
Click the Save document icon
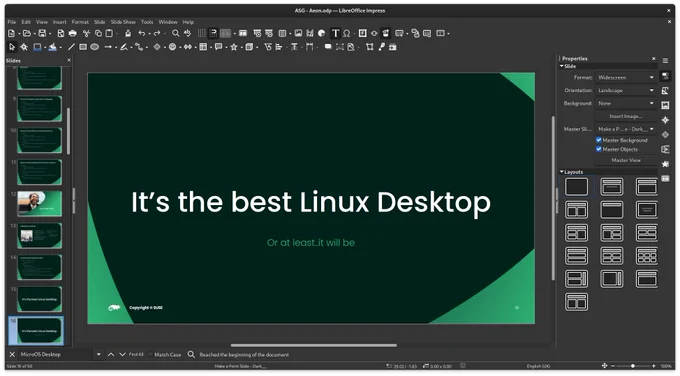point(42,33)
